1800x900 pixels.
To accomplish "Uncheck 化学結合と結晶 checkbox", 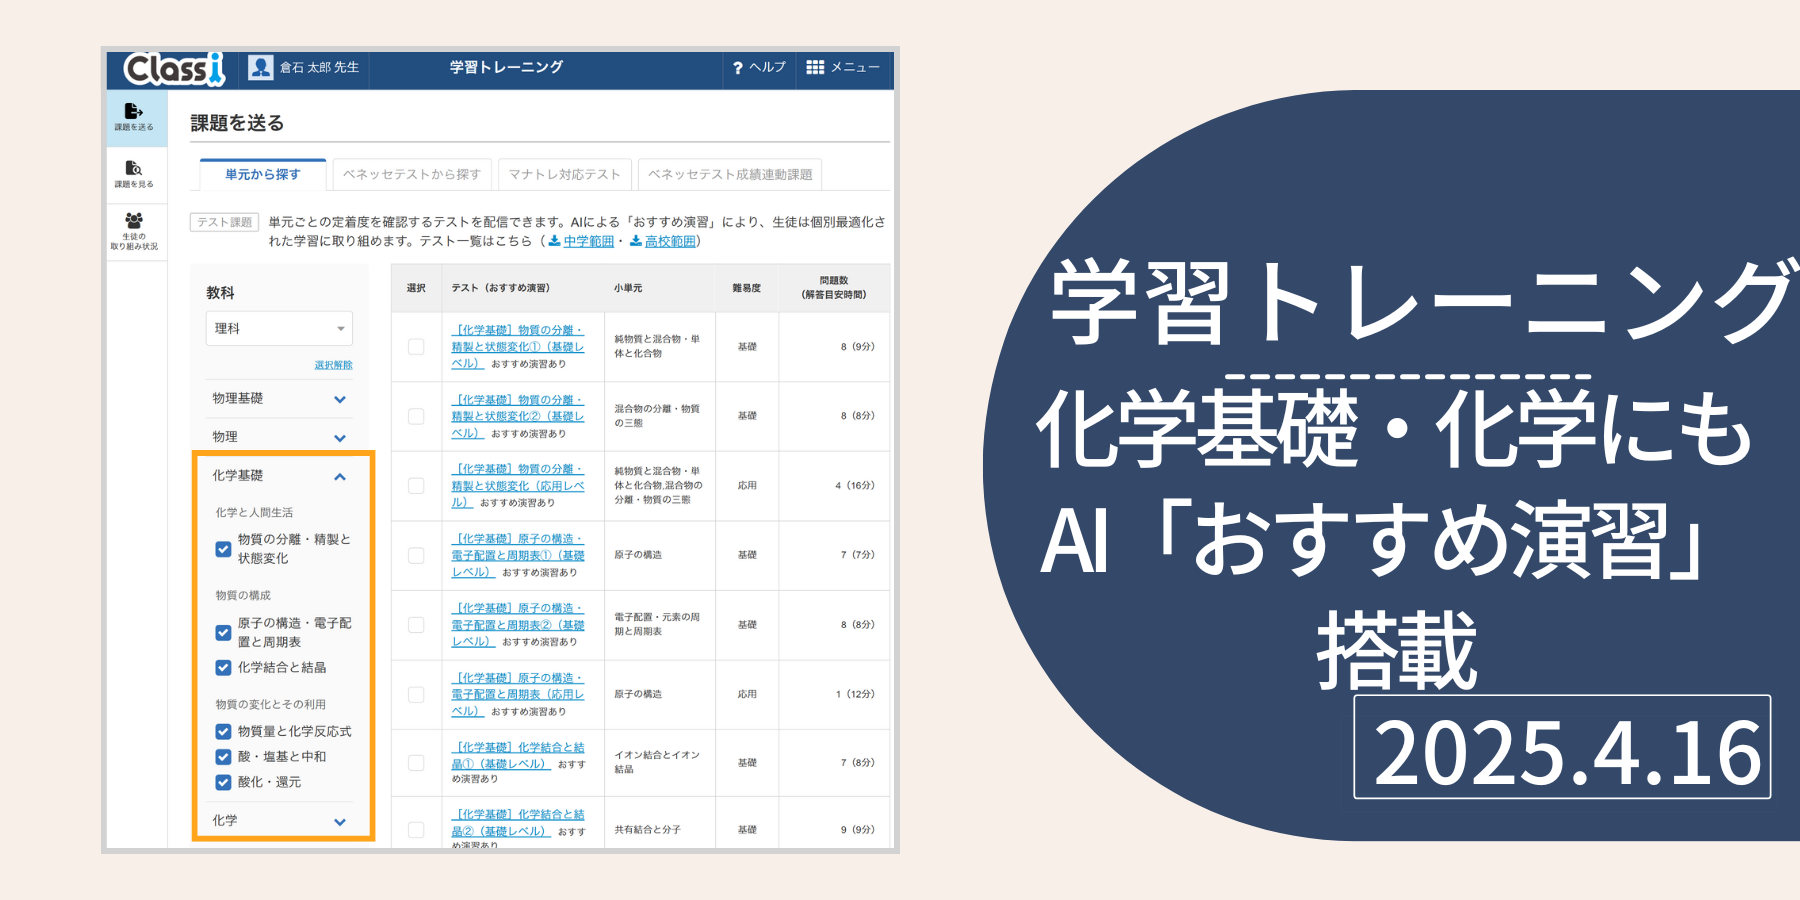I will (224, 667).
